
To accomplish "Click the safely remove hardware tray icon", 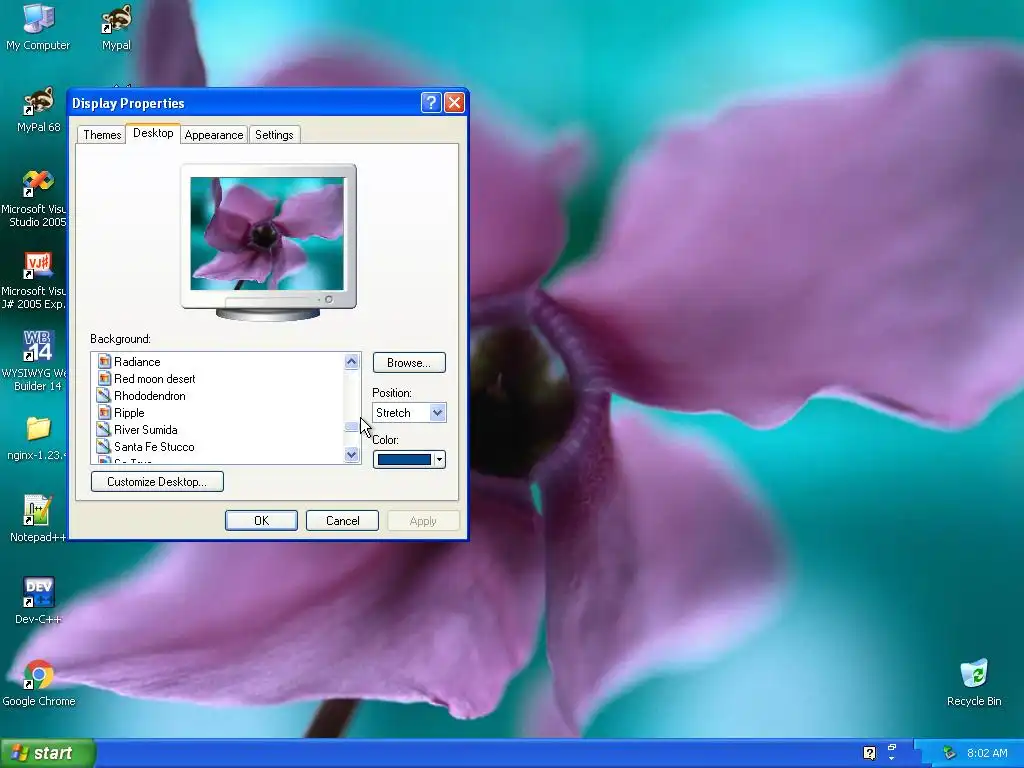I will [x=949, y=753].
